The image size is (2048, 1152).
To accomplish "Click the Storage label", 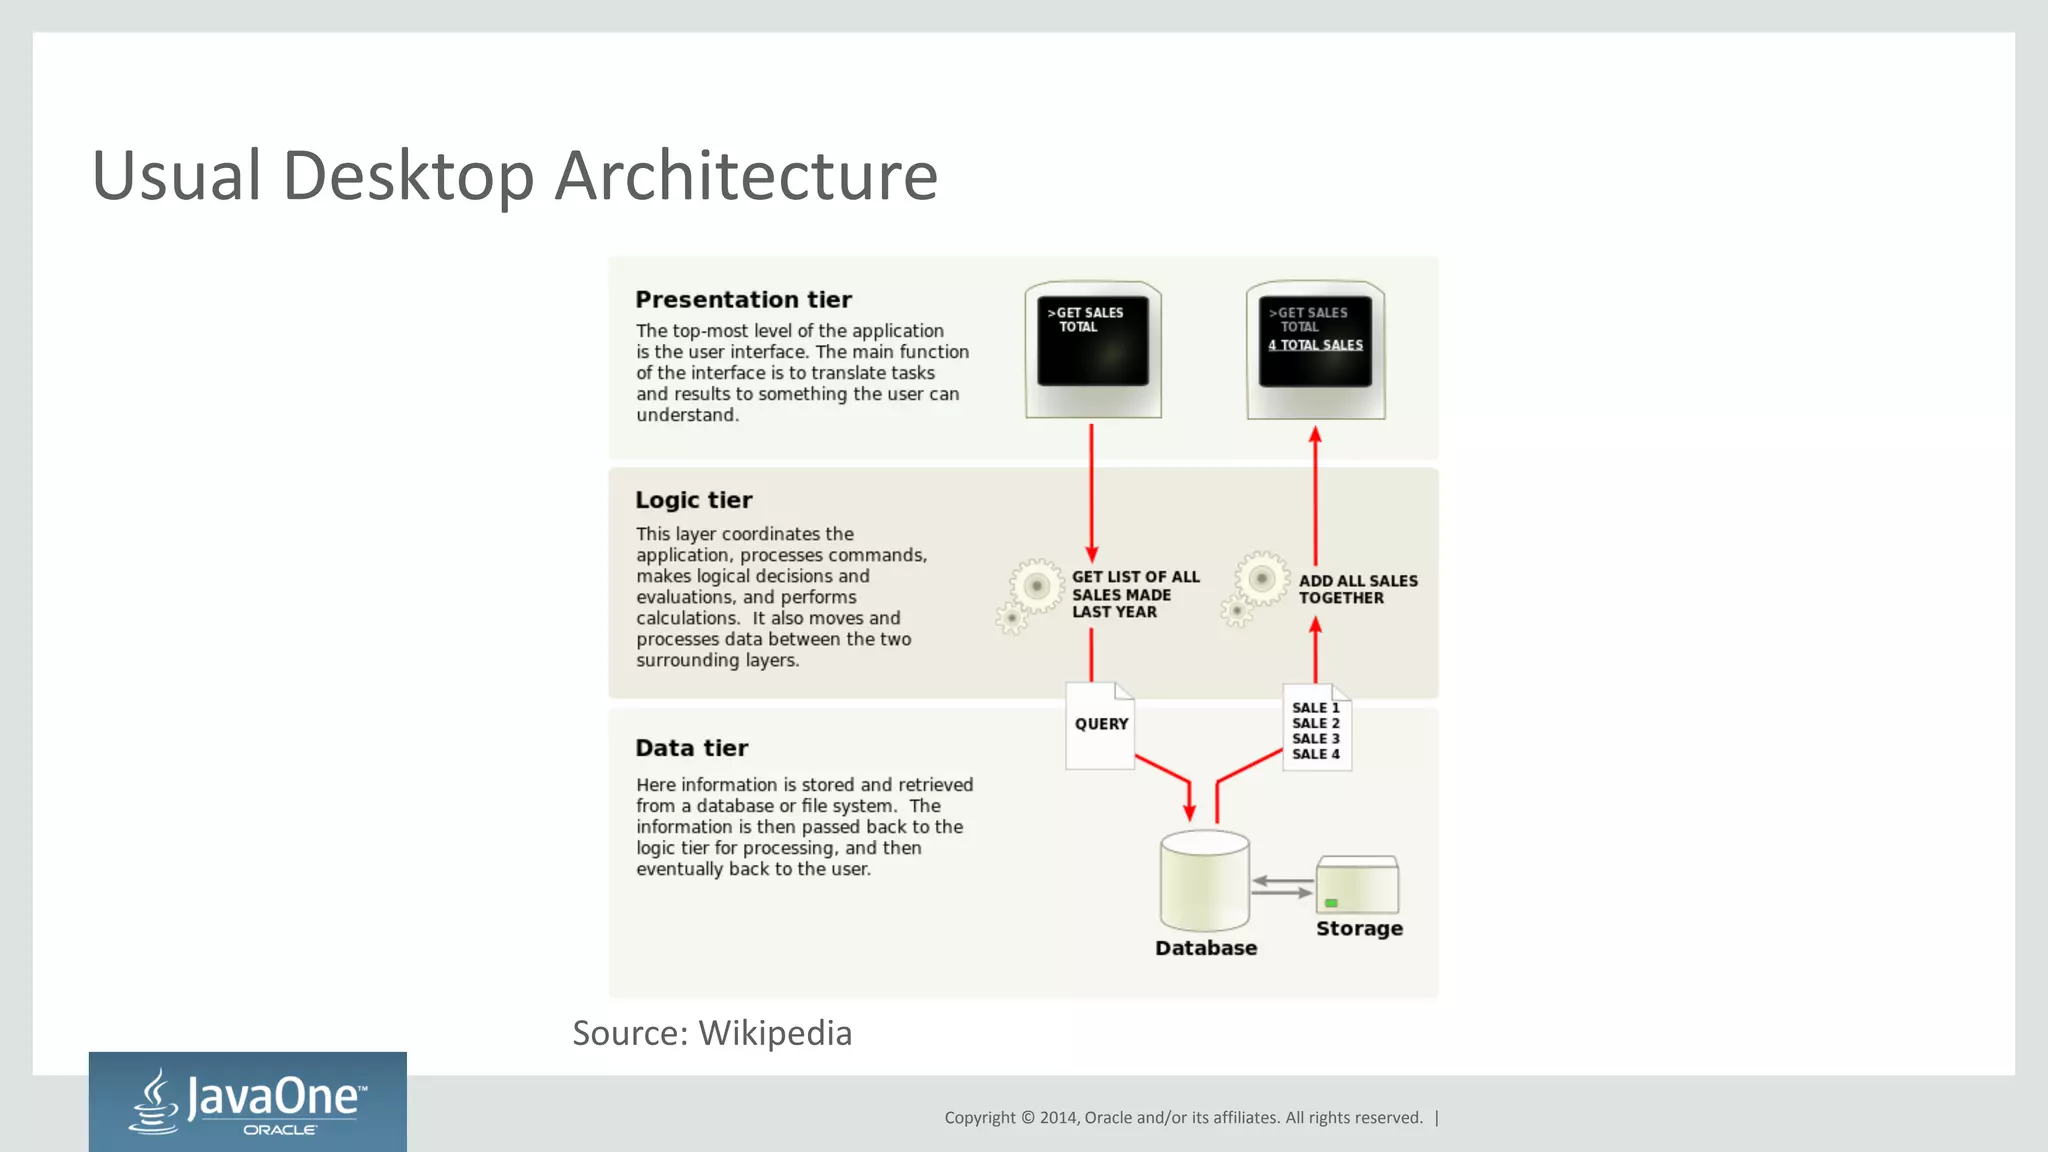I will (1359, 929).
